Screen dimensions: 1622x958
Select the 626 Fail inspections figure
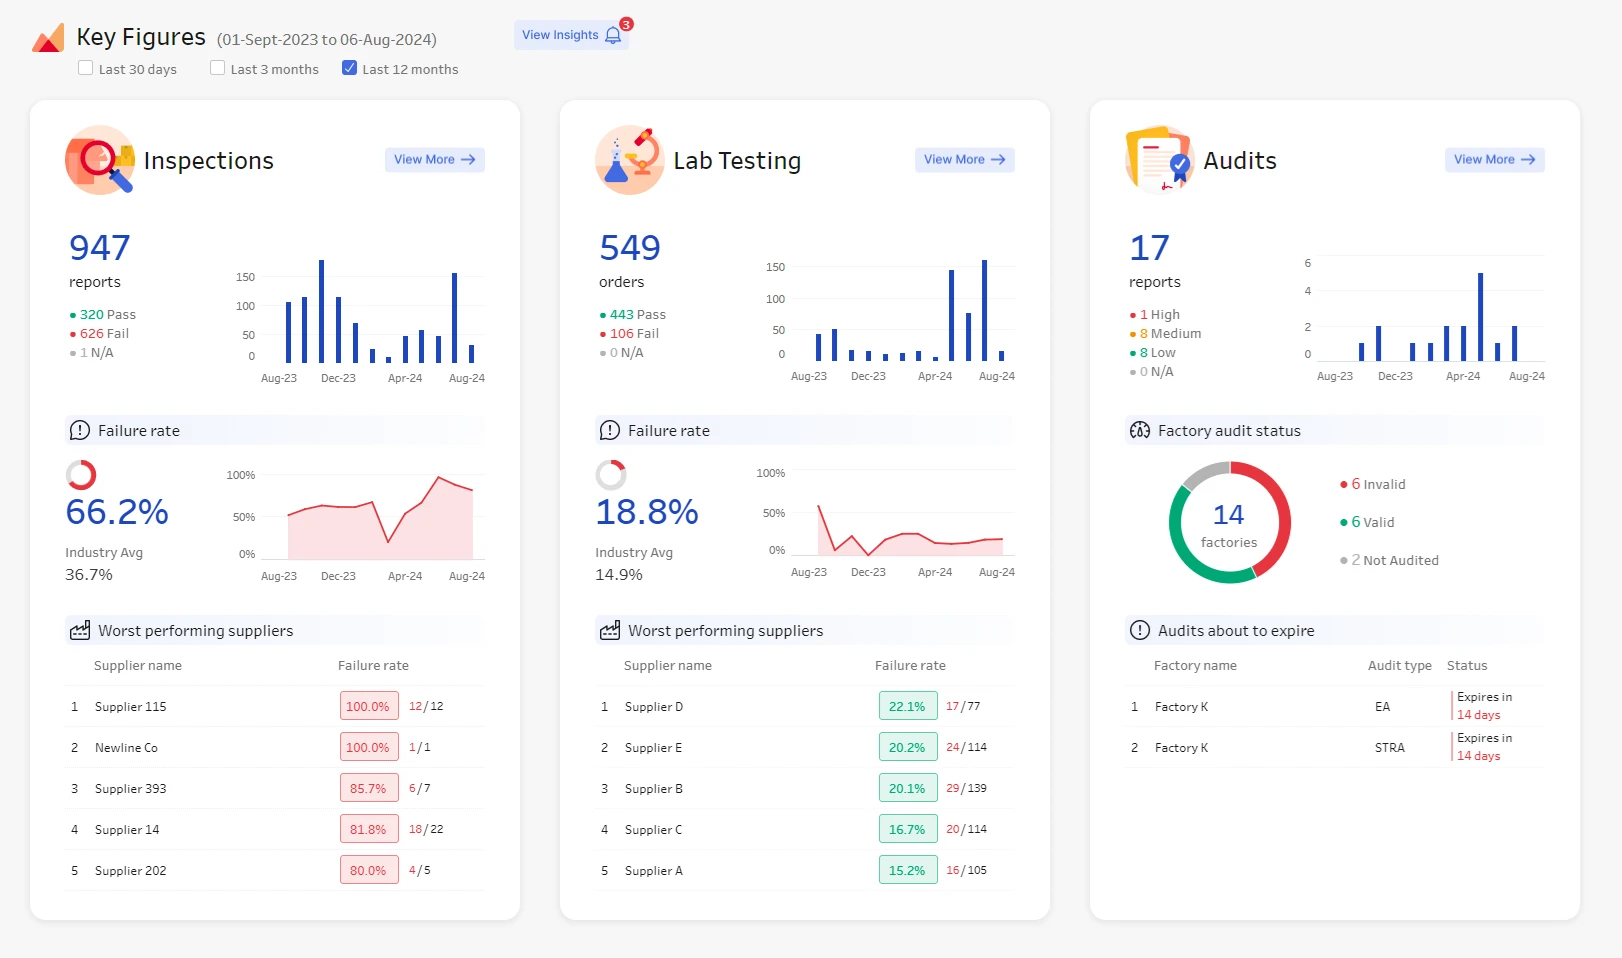99,334
